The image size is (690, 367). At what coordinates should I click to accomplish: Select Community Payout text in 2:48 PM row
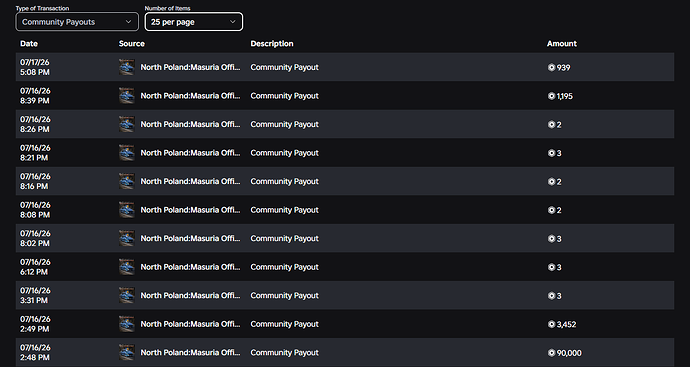pyautogui.click(x=284, y=352)
